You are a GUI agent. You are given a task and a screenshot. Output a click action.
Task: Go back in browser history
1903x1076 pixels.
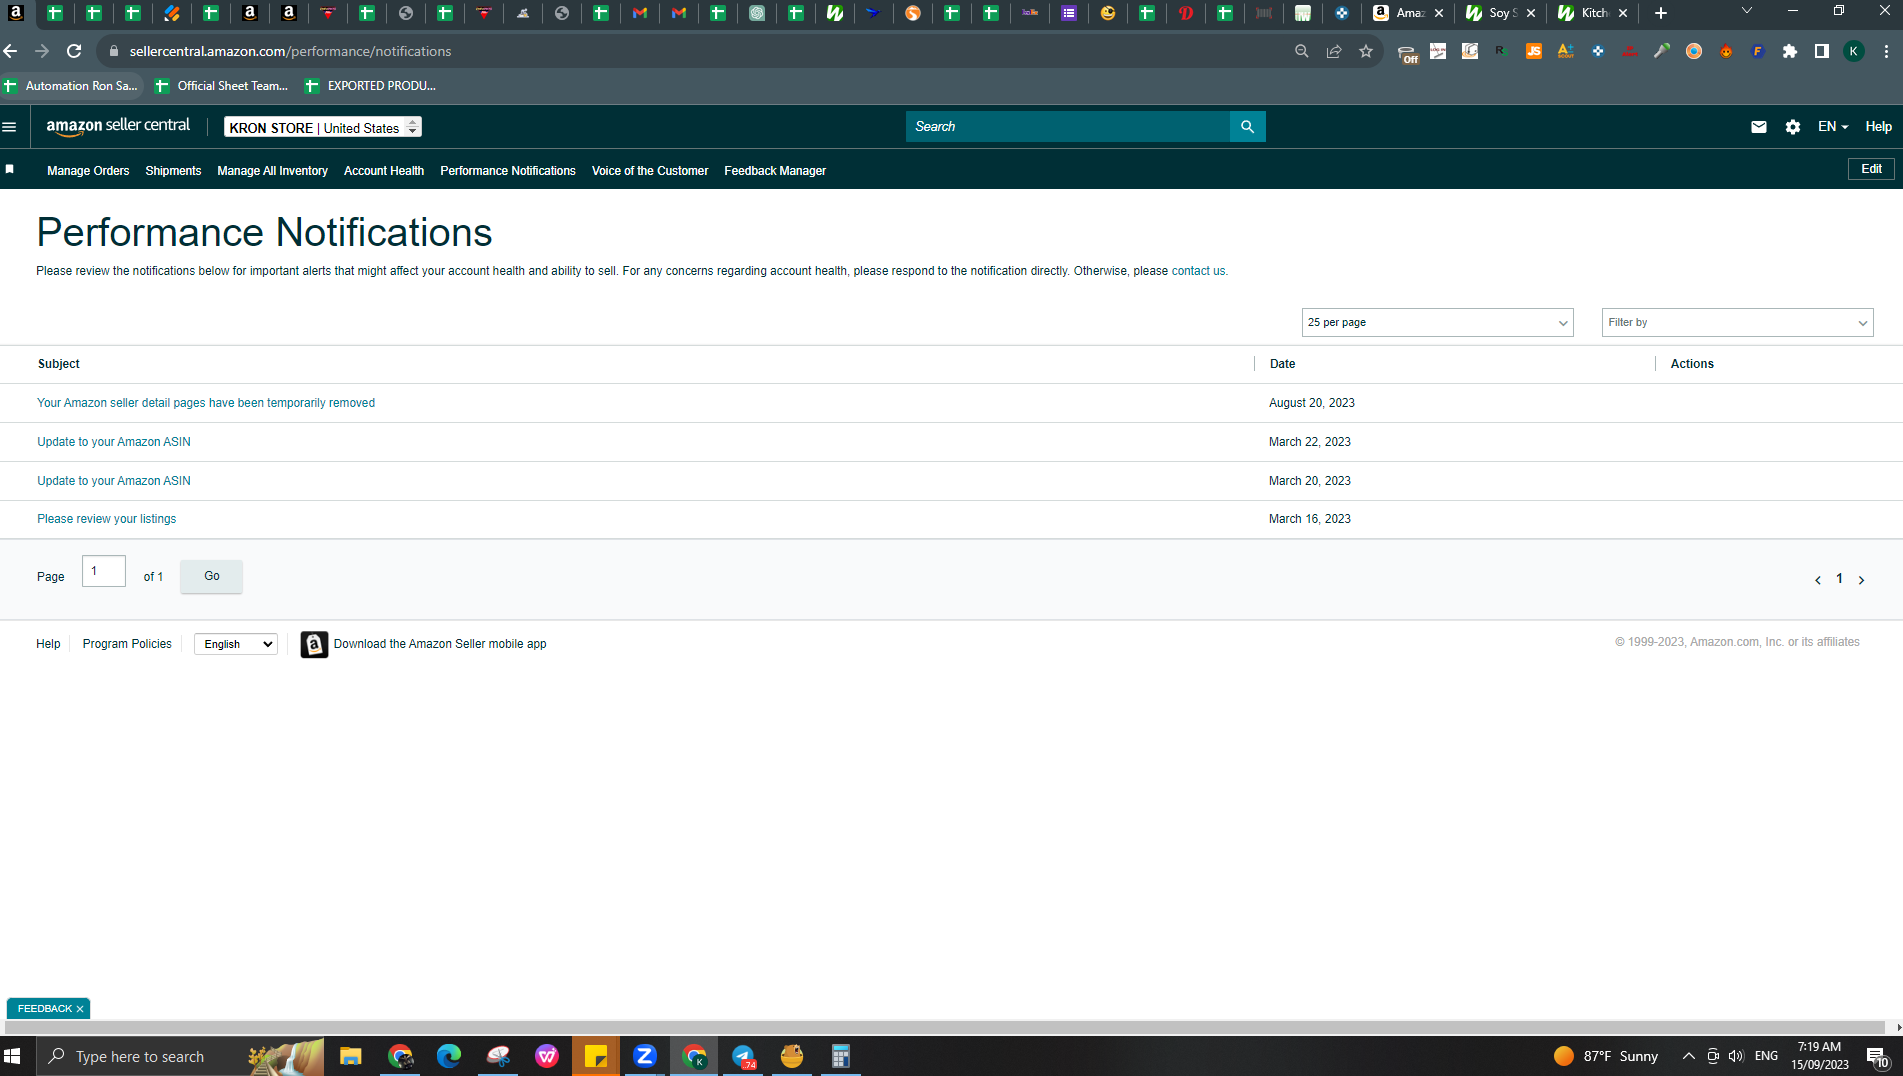(x=10, y=51)
